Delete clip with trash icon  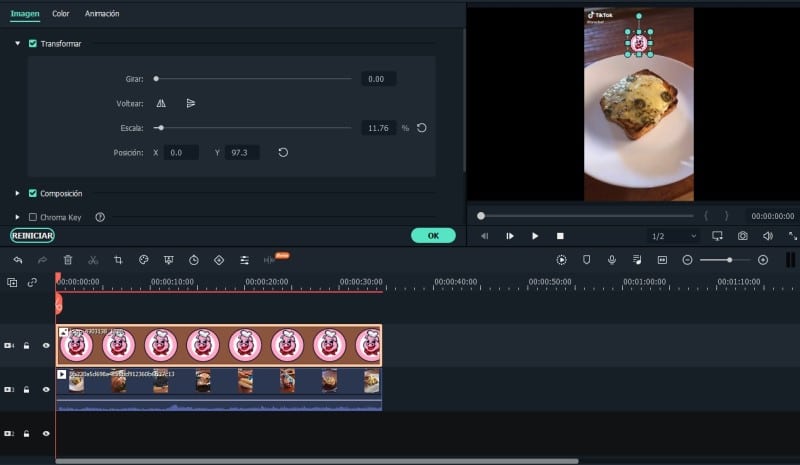point(68,260)
